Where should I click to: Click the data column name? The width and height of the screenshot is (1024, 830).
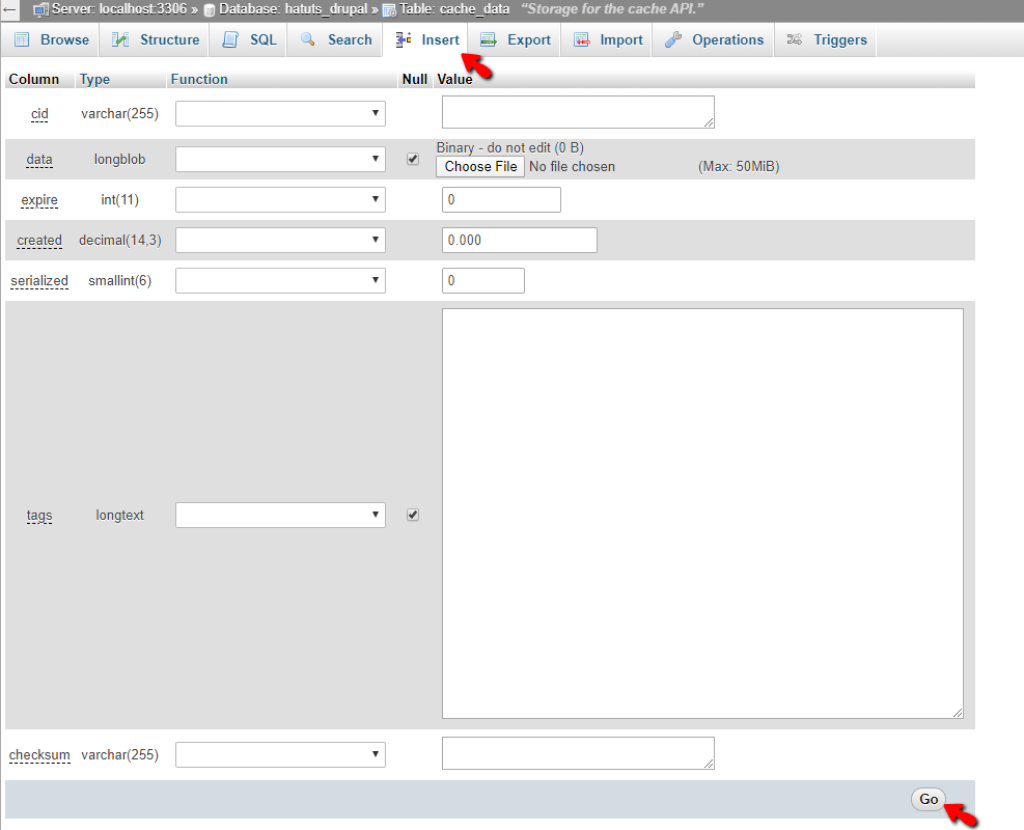pos(39,159)
